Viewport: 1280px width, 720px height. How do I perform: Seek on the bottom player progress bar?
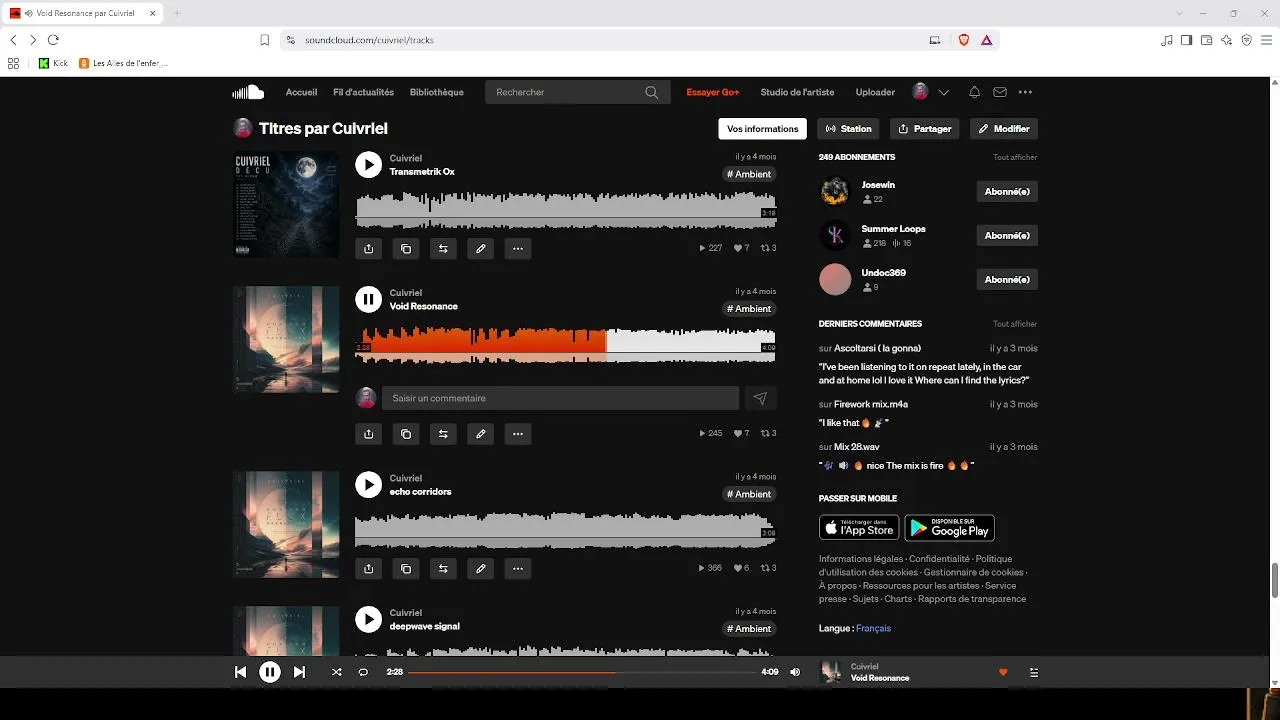[x=582, y=672]
